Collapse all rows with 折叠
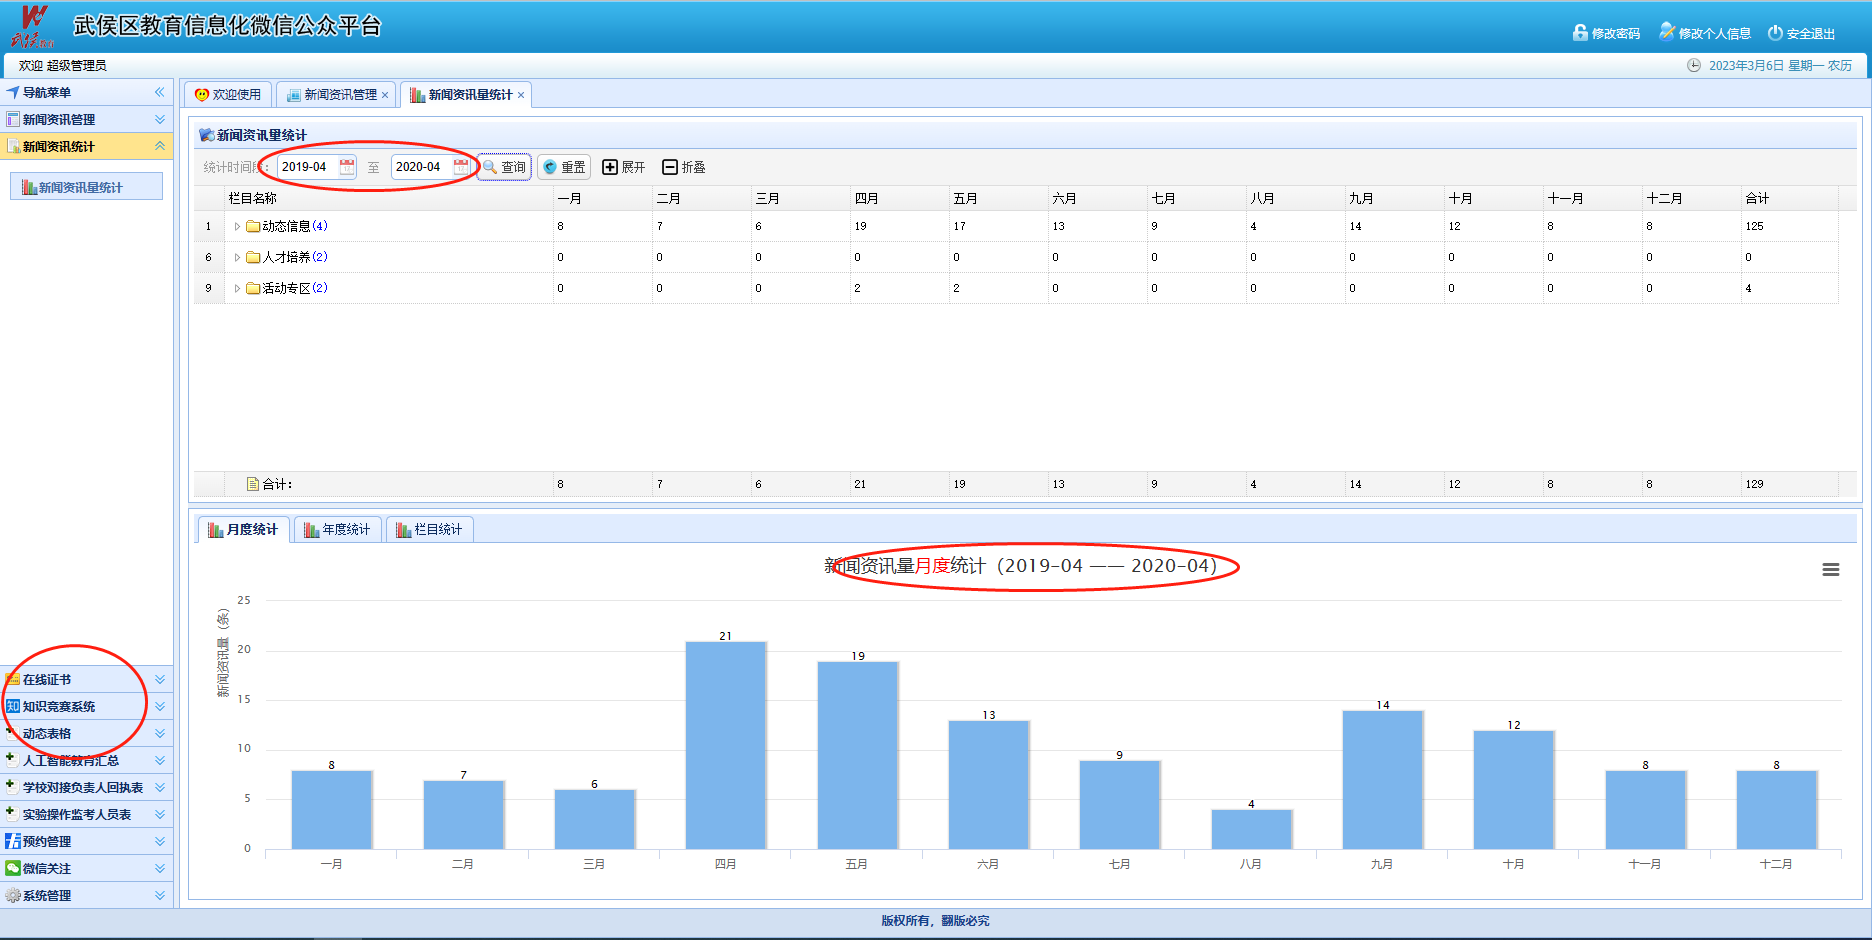The height and width of the screenshot is (940, 1872). point(684,167)
